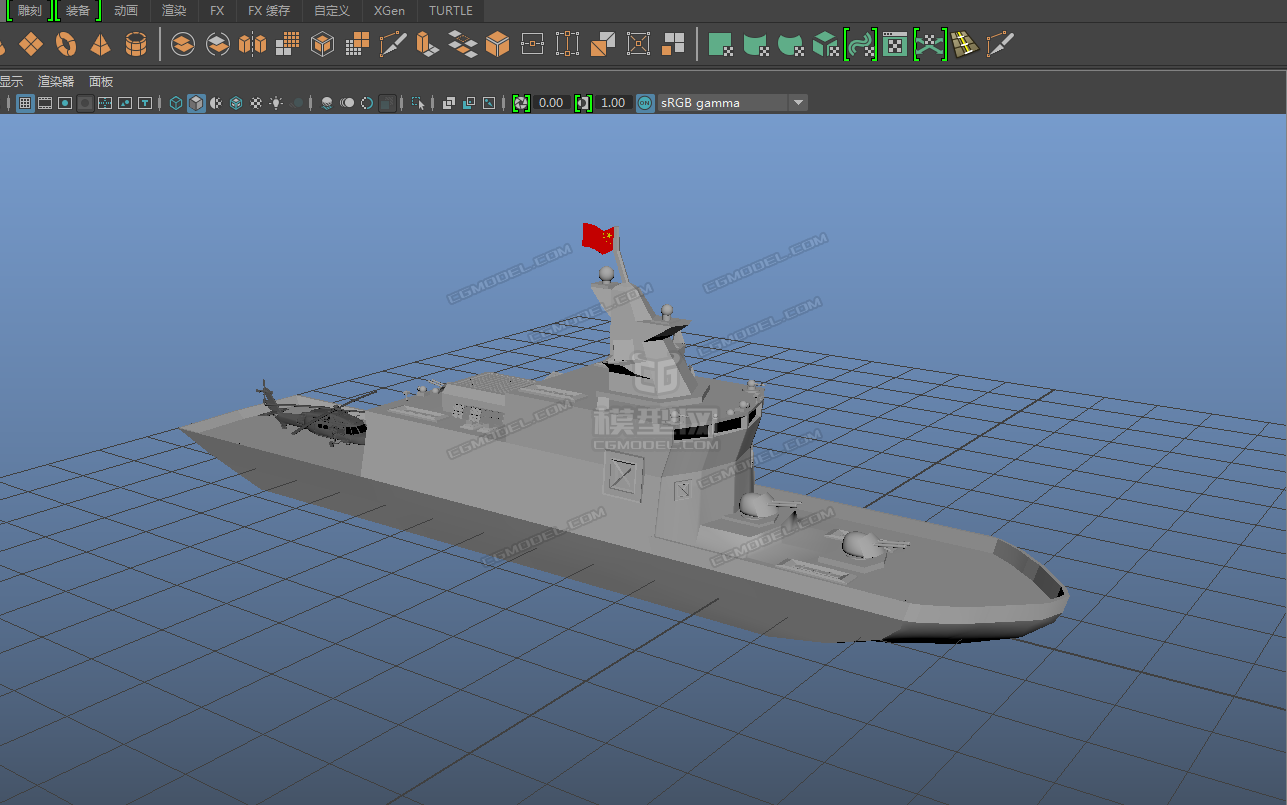The image size is (1287, 805).
Task: Click the Cylindrical UV mapping icon
Action: point(756,44)
